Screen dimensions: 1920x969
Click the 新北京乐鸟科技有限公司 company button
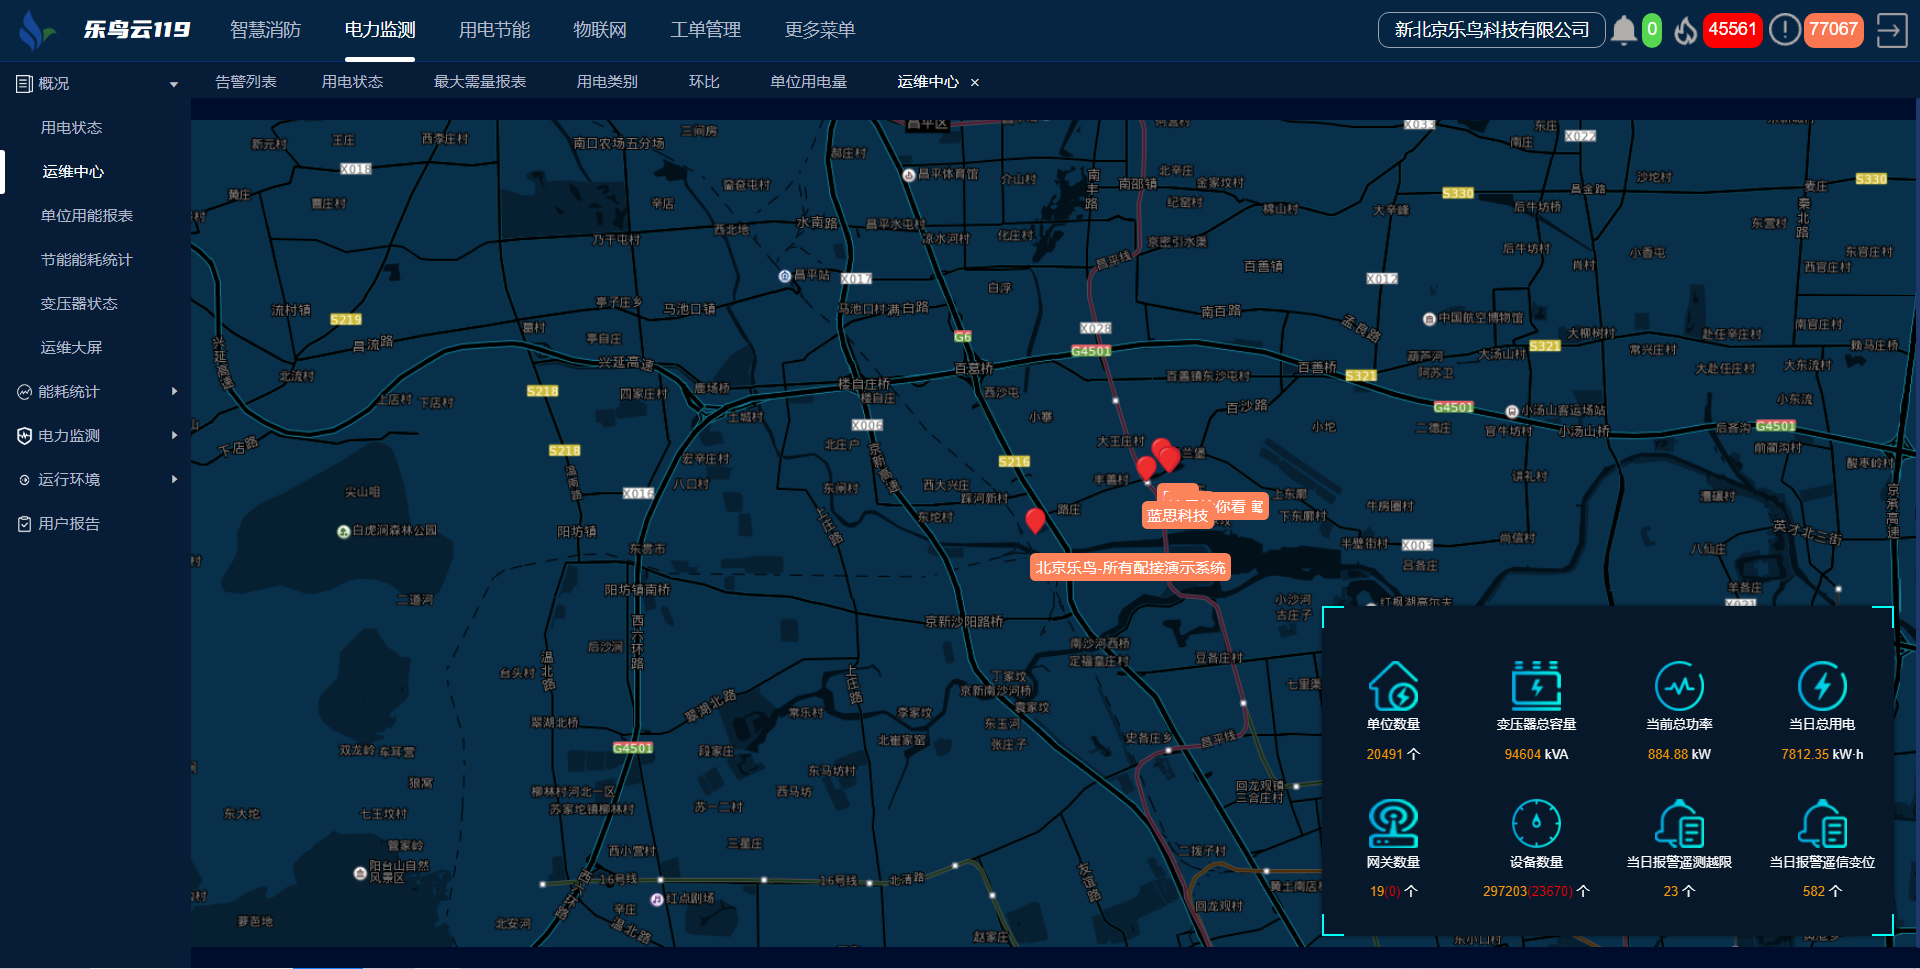pyautogui.click(x=1491, y=30)
